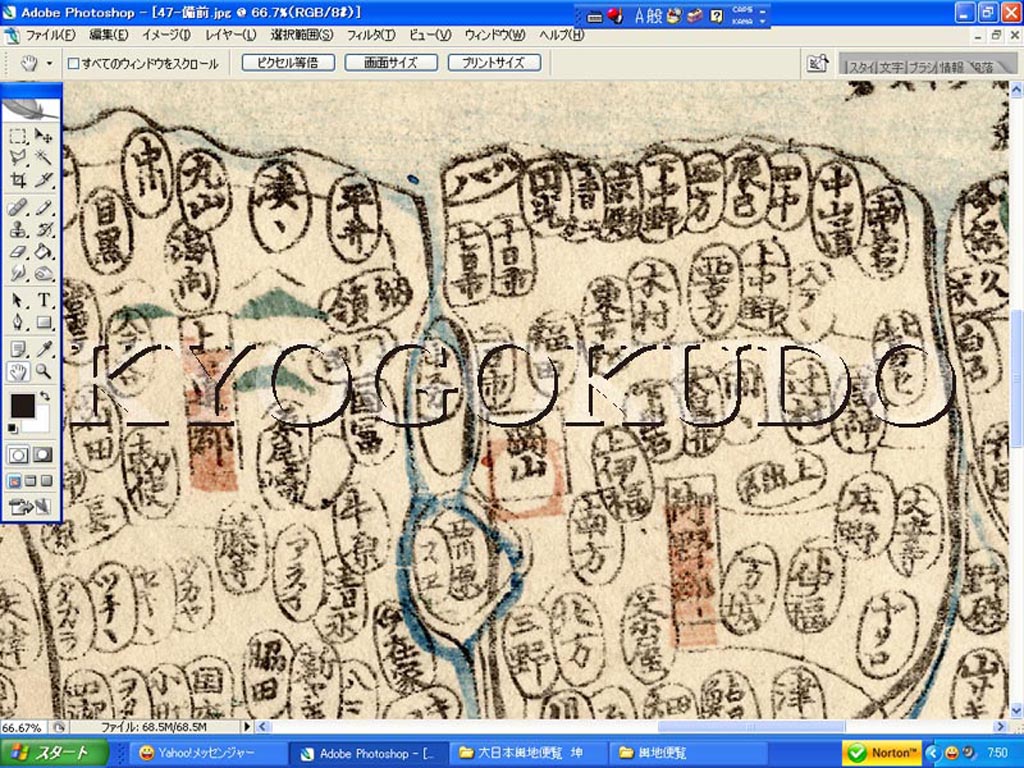
Task: Click the Norton tray button
Action: click(883, 753)
